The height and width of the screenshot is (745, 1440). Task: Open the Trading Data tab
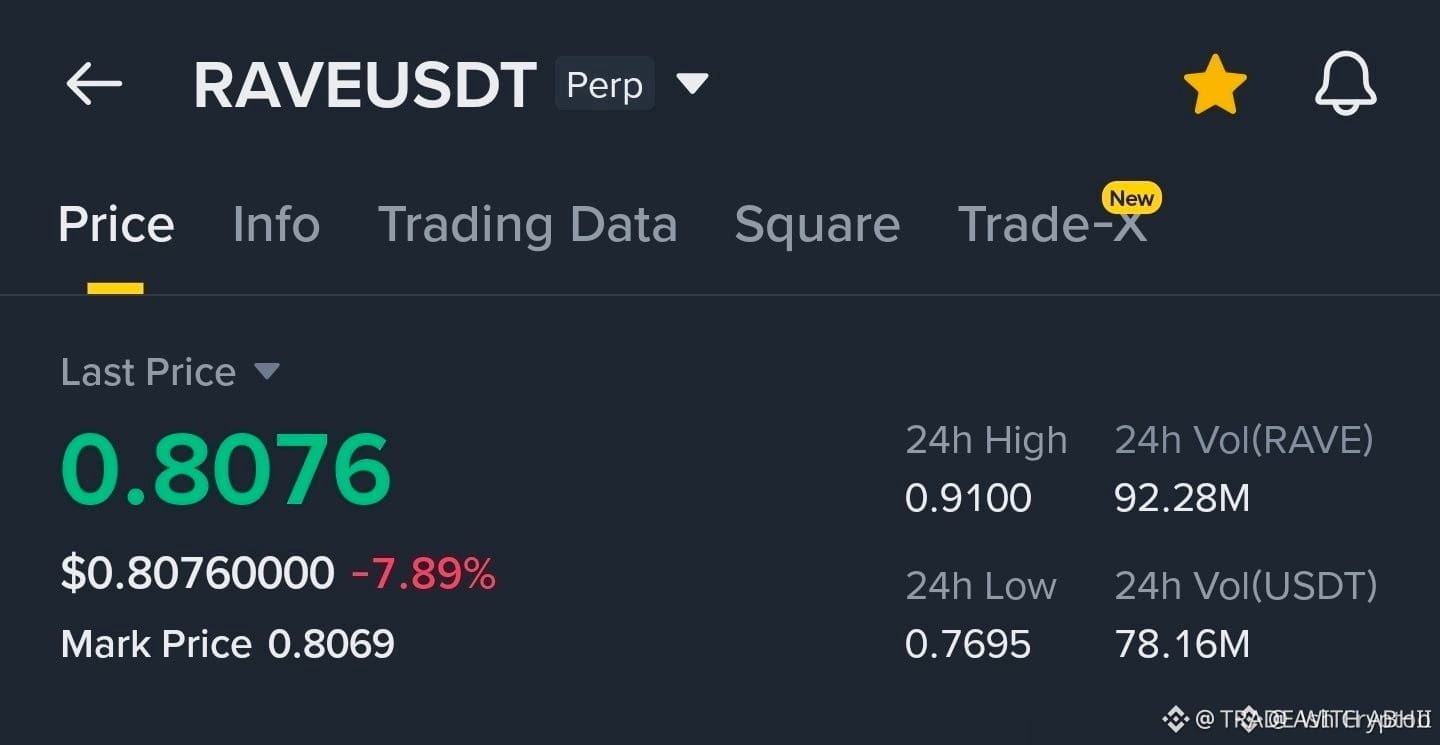(527, 224)
